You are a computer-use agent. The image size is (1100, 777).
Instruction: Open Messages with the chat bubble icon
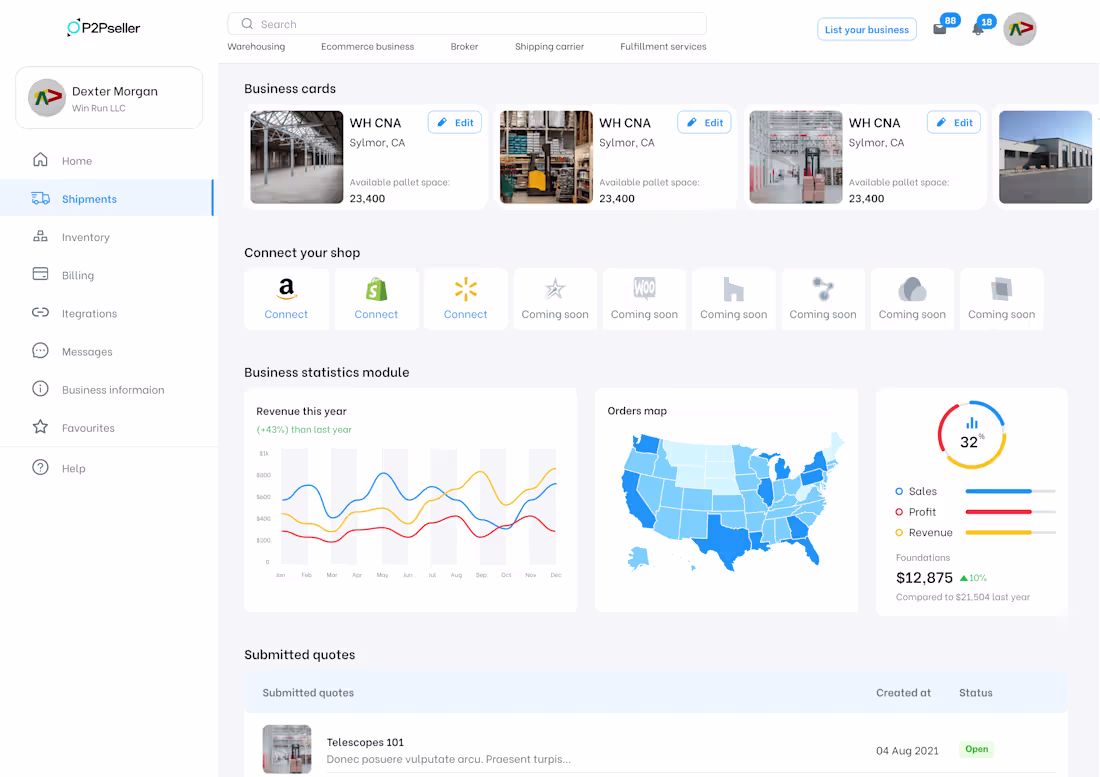[x=40, y=351]
